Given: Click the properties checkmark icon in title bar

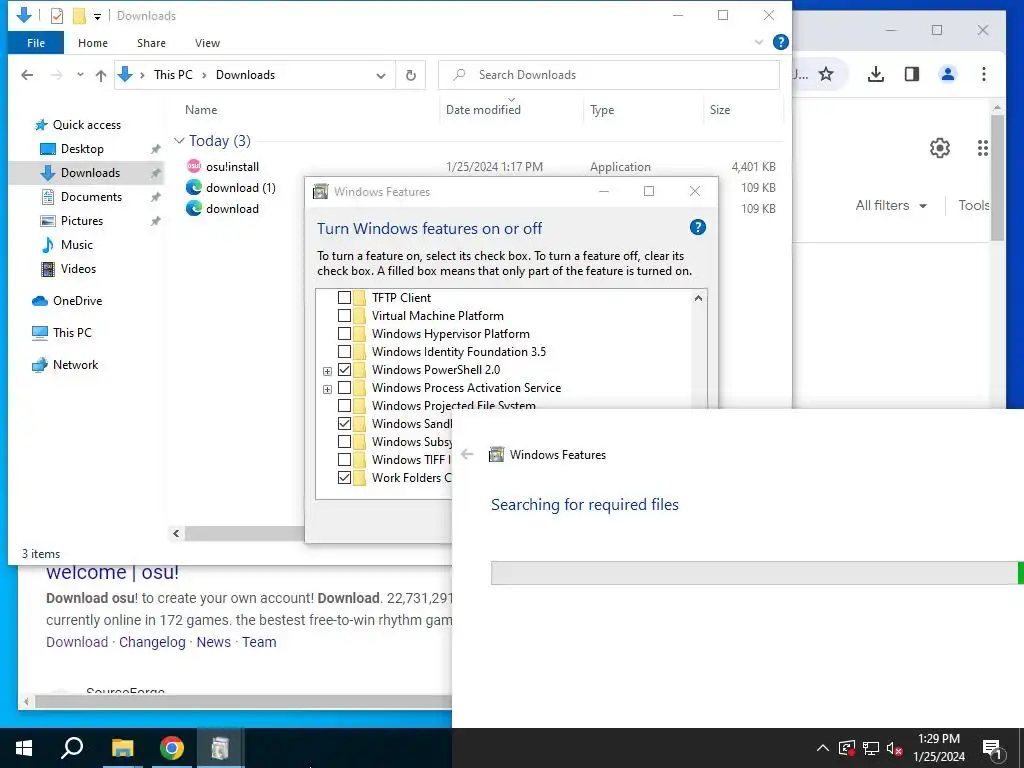Looking at the screenshot, I should (57, 16).
